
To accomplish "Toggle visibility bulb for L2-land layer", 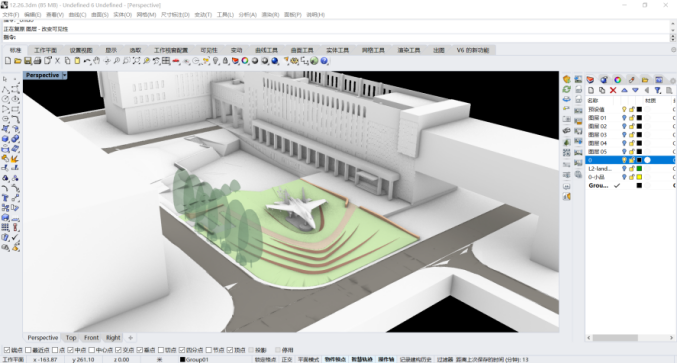I will point(624,168).
